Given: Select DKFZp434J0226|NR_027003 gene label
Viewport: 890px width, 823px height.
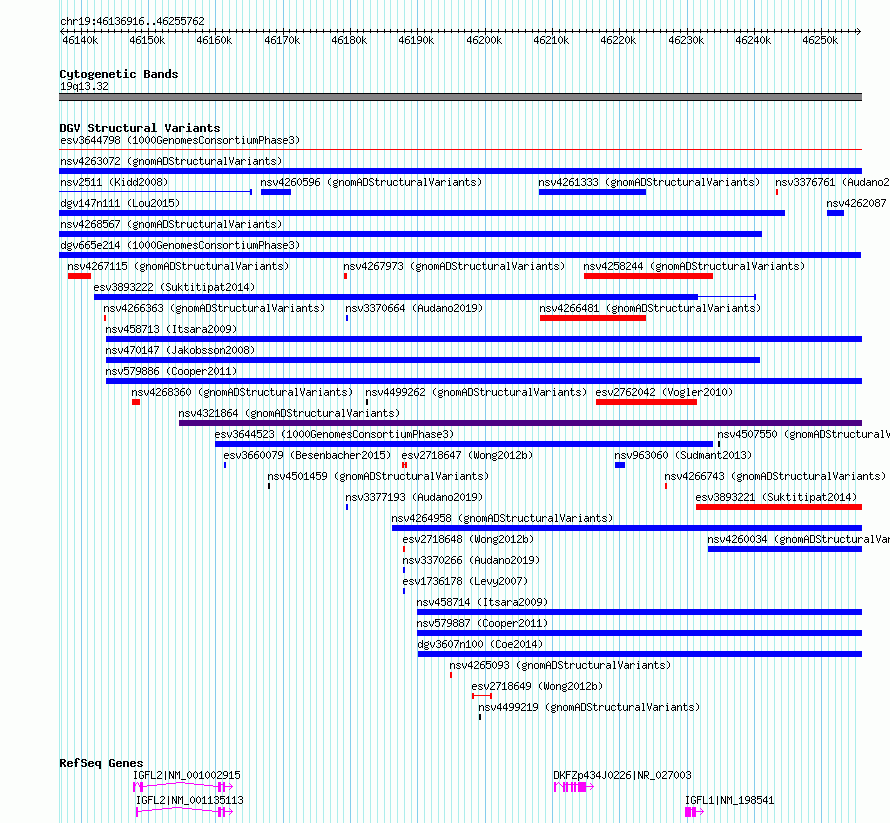Looking at the screenshot, I should [622, 775].
